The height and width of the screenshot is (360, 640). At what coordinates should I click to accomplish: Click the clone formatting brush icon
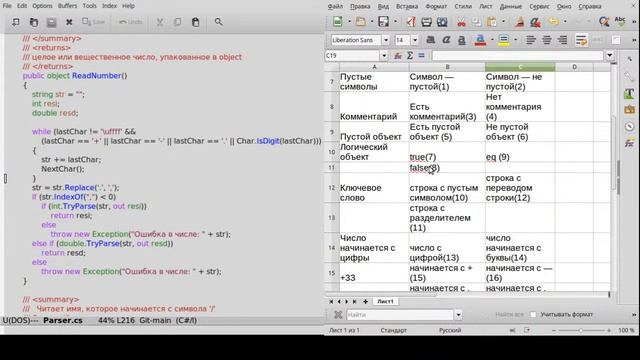pos(520,22)
